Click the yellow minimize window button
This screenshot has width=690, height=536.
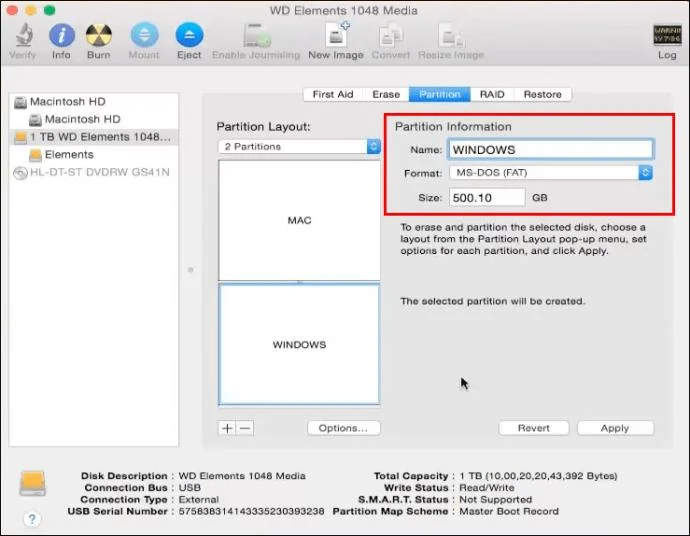(31, 10)
